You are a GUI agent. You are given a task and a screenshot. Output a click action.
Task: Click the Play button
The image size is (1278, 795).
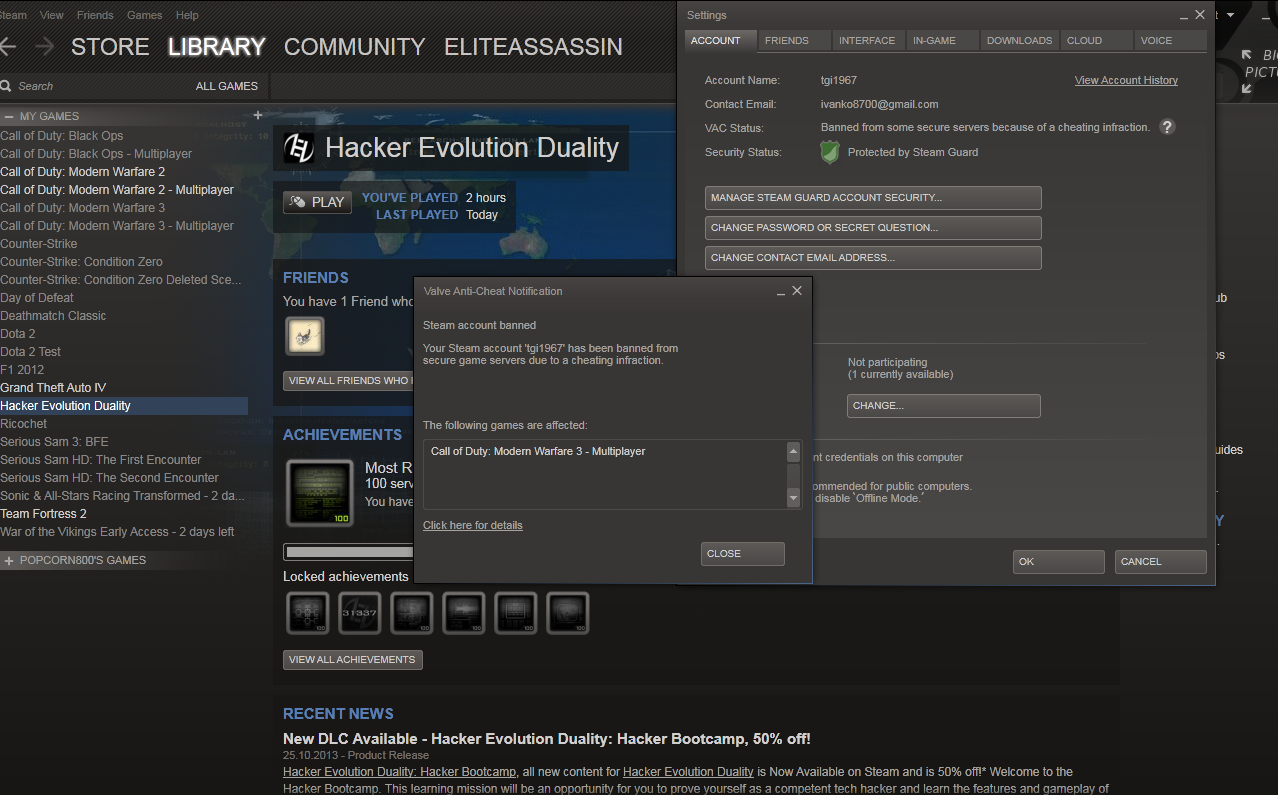pyautogui.click(x=317, y=202)
